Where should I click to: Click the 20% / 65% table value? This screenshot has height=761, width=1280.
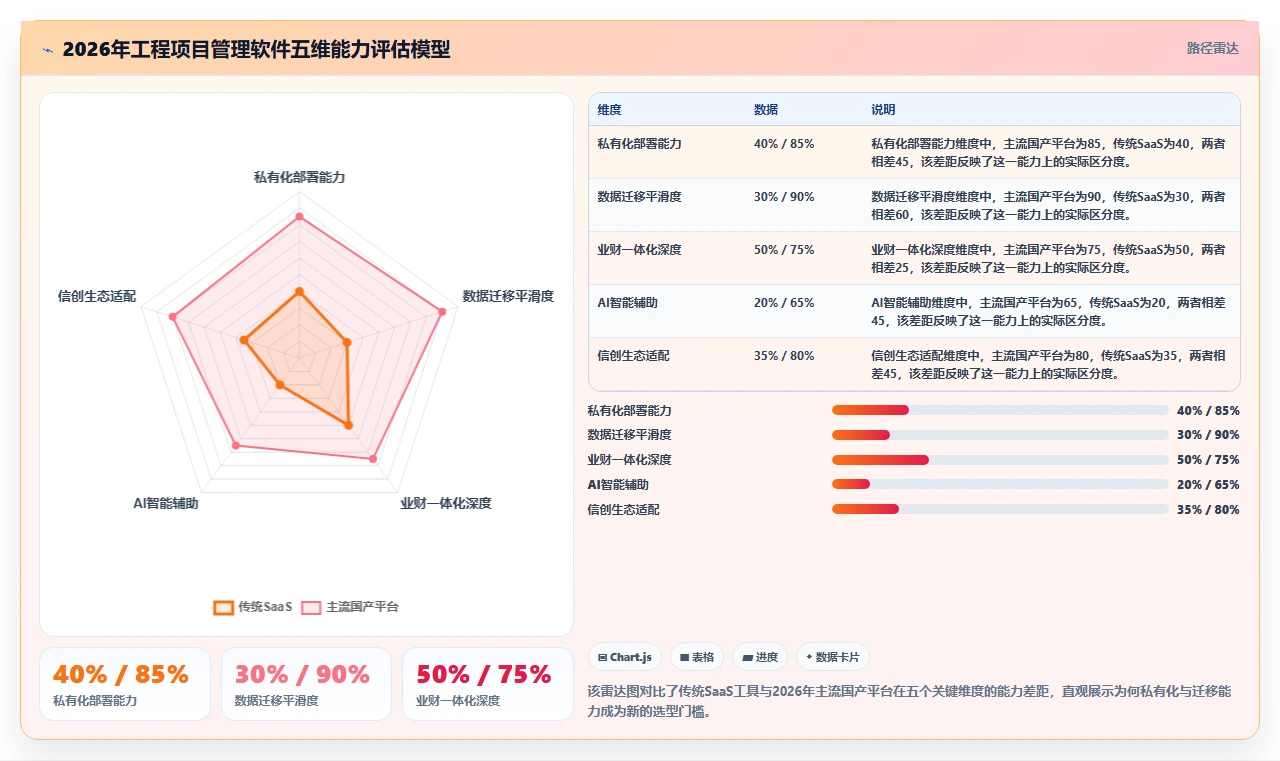pos(784,303)
